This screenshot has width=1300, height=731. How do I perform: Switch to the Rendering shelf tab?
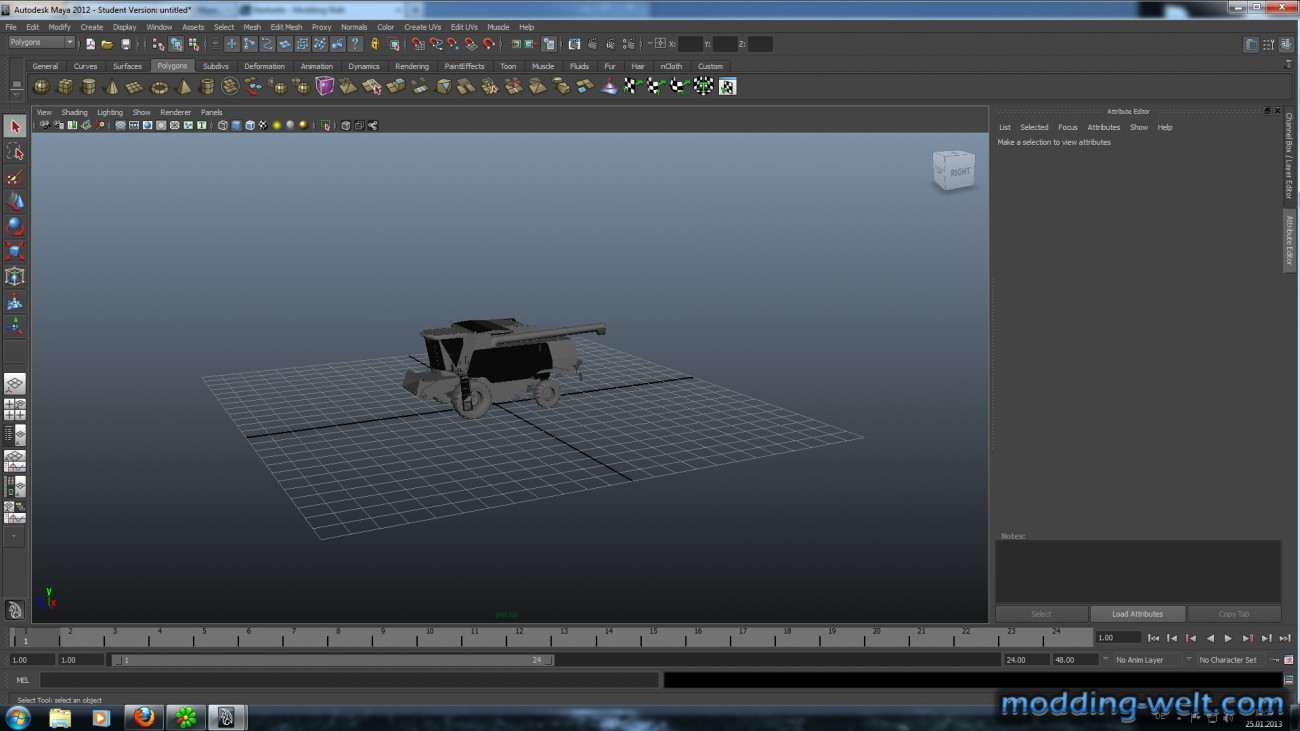point(412,66)
